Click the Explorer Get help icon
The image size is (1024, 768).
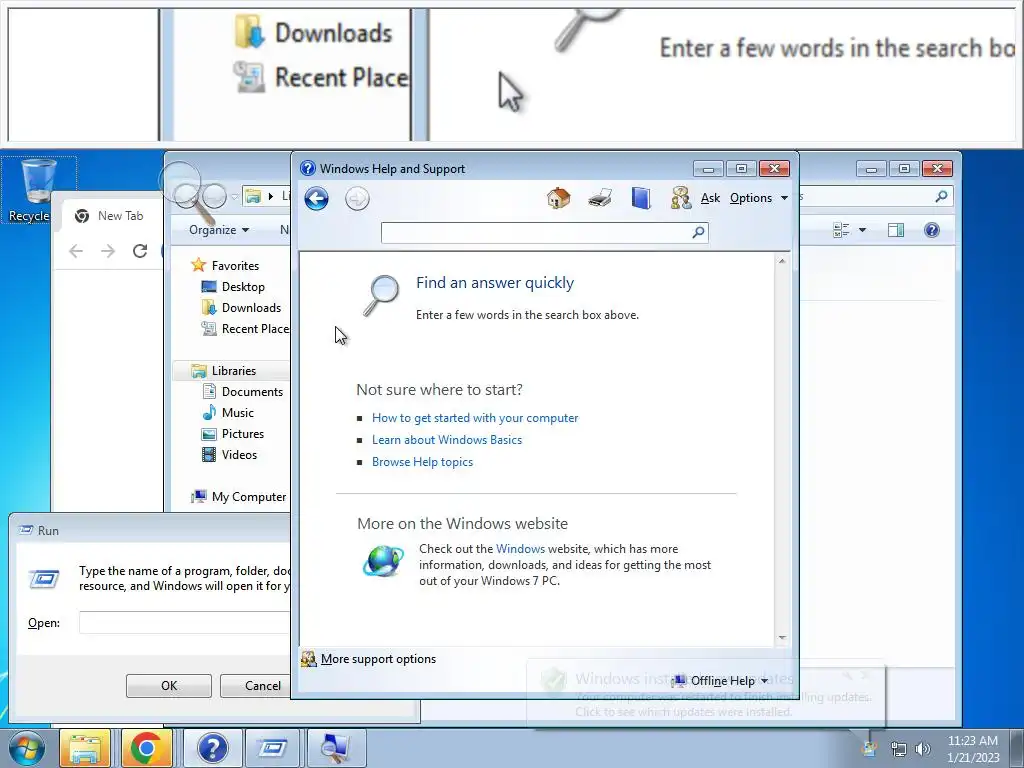click(x=932, y=230)
